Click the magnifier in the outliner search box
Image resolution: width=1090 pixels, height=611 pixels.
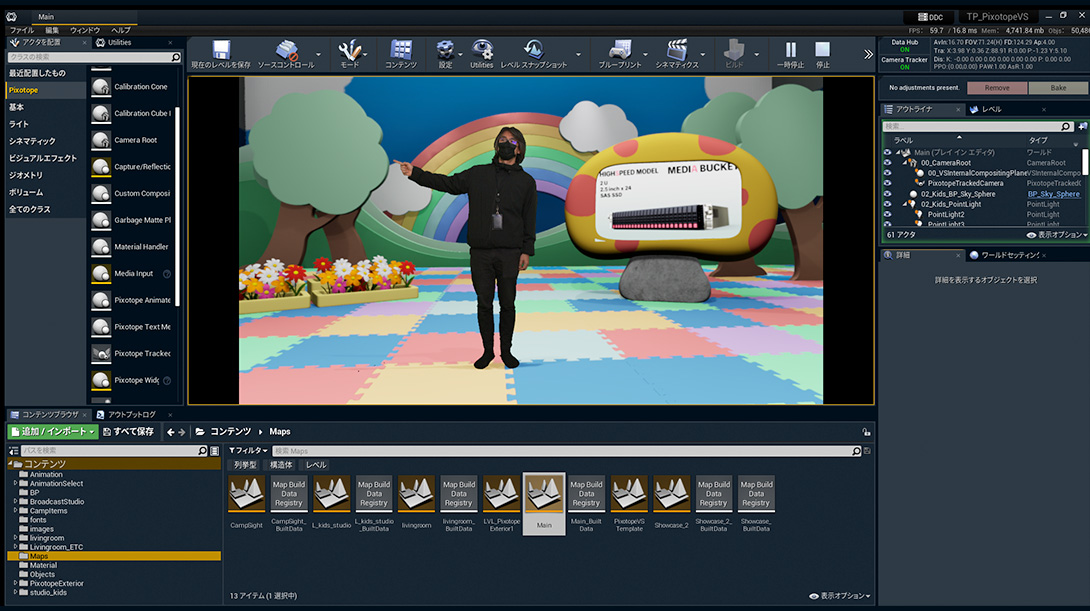[1066, 127]
